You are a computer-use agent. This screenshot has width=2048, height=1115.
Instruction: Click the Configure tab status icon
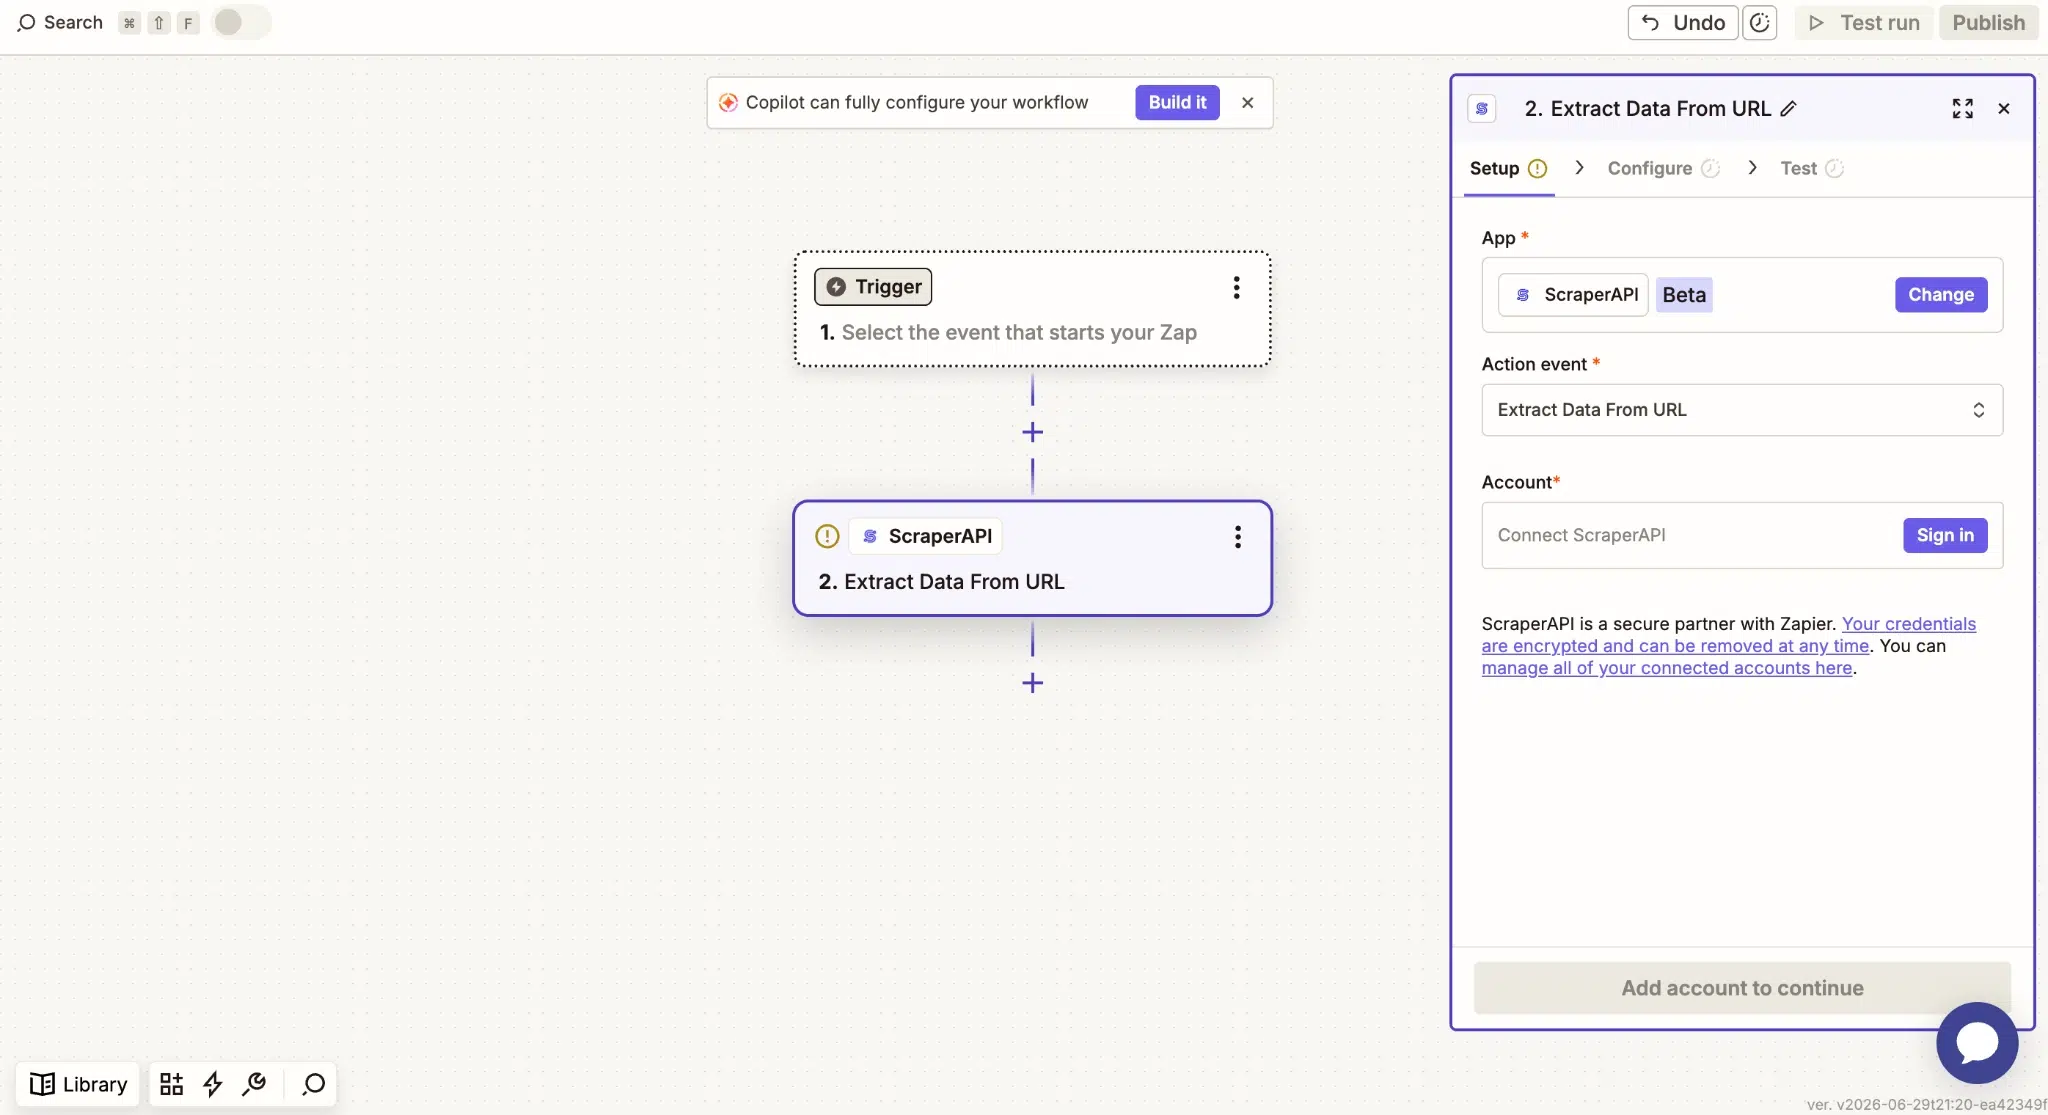coord(1711,168)
